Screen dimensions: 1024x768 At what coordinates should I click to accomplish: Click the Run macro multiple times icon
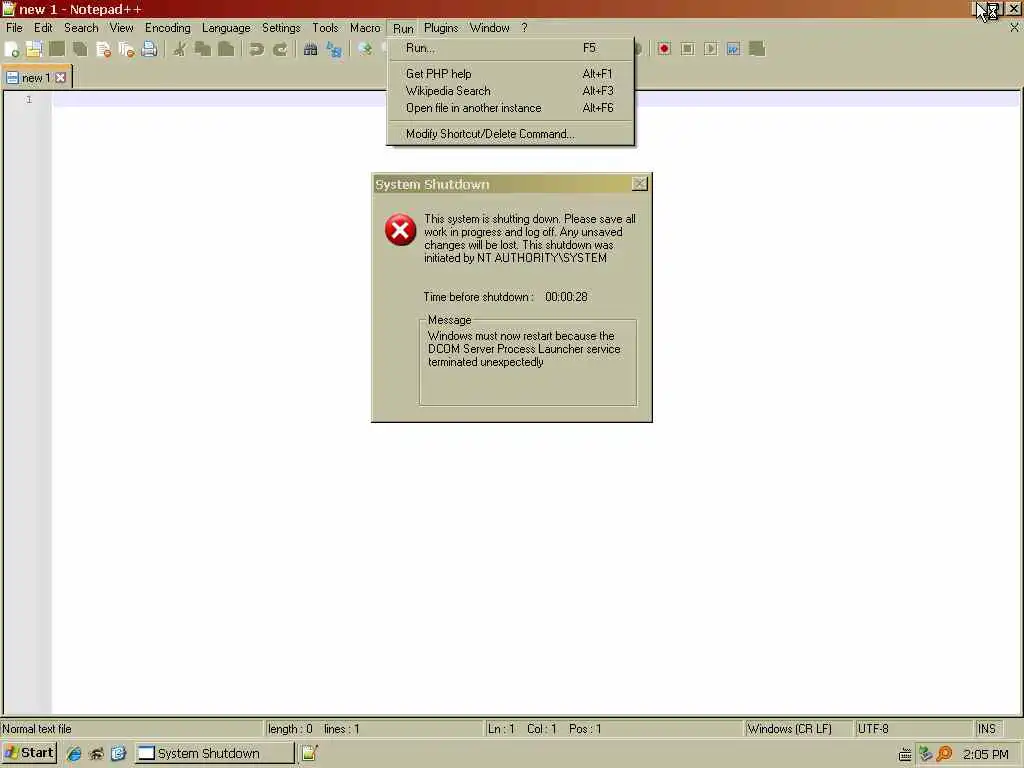[x=733, y=49]
